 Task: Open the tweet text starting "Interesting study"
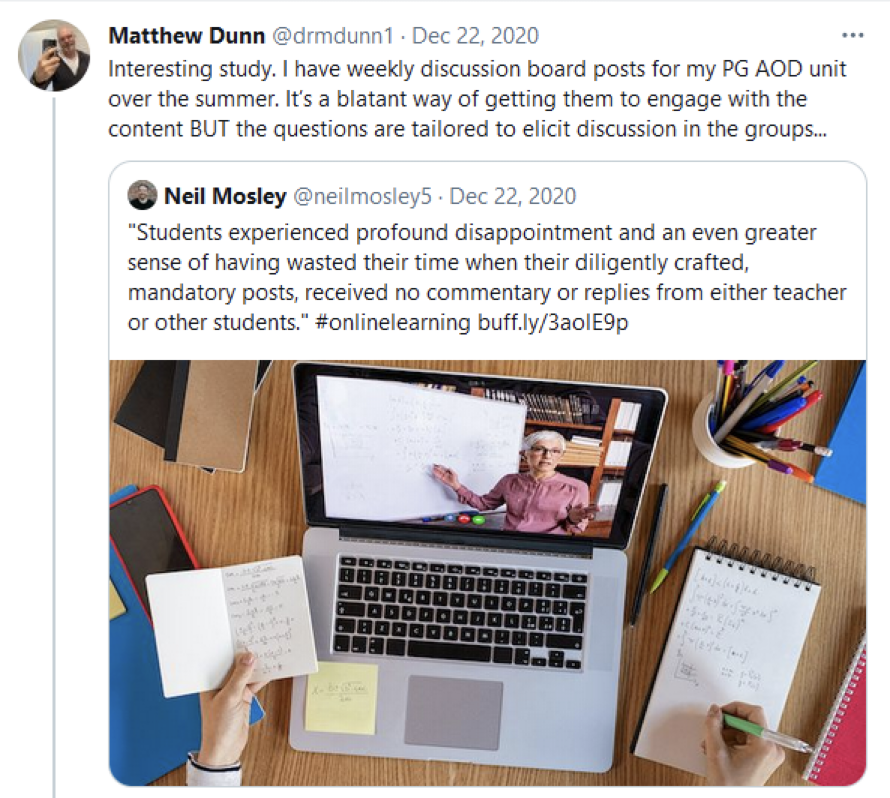click(477, 99)
